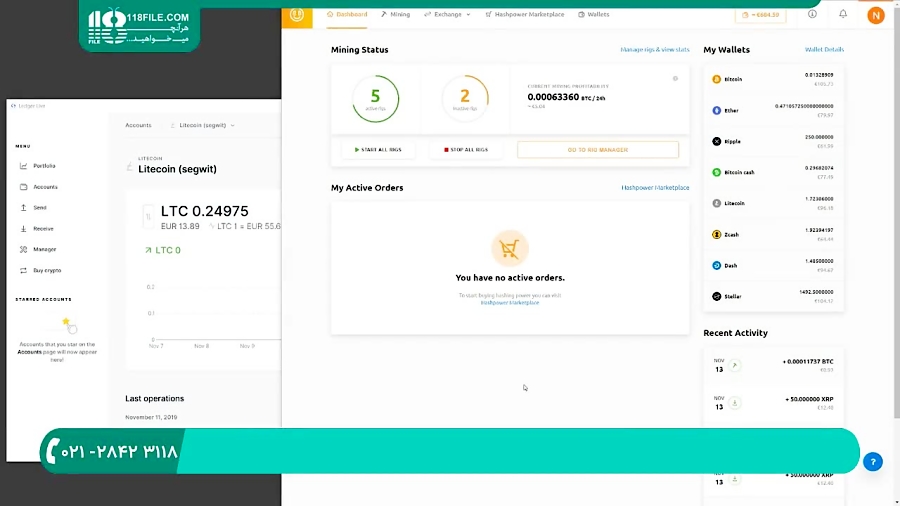Select the Litecoin wallet icon

click(716, 203)
